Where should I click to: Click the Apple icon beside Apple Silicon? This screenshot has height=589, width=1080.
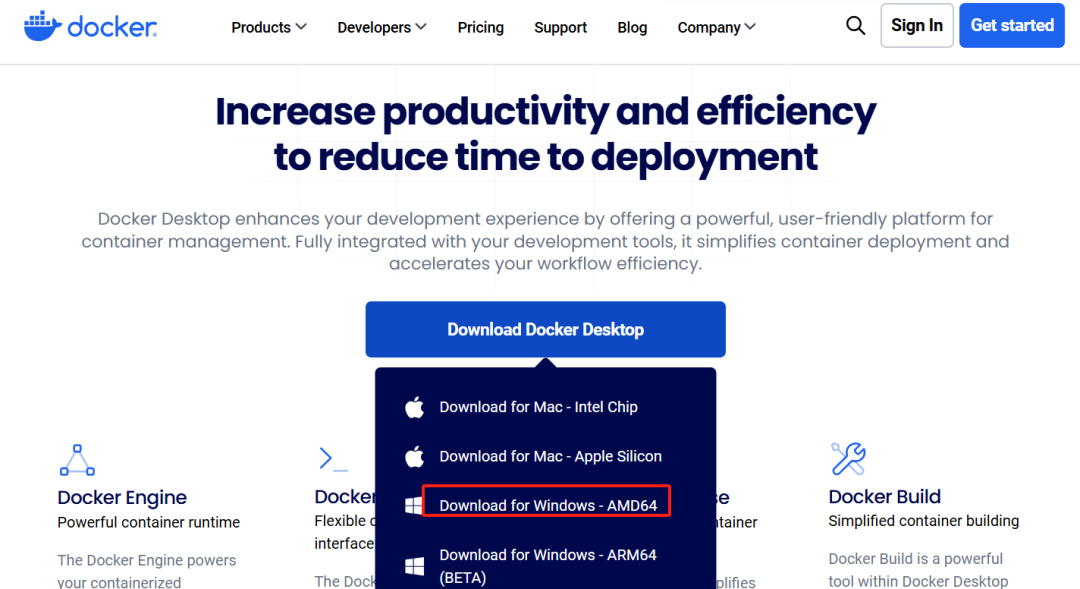point(415,456)
